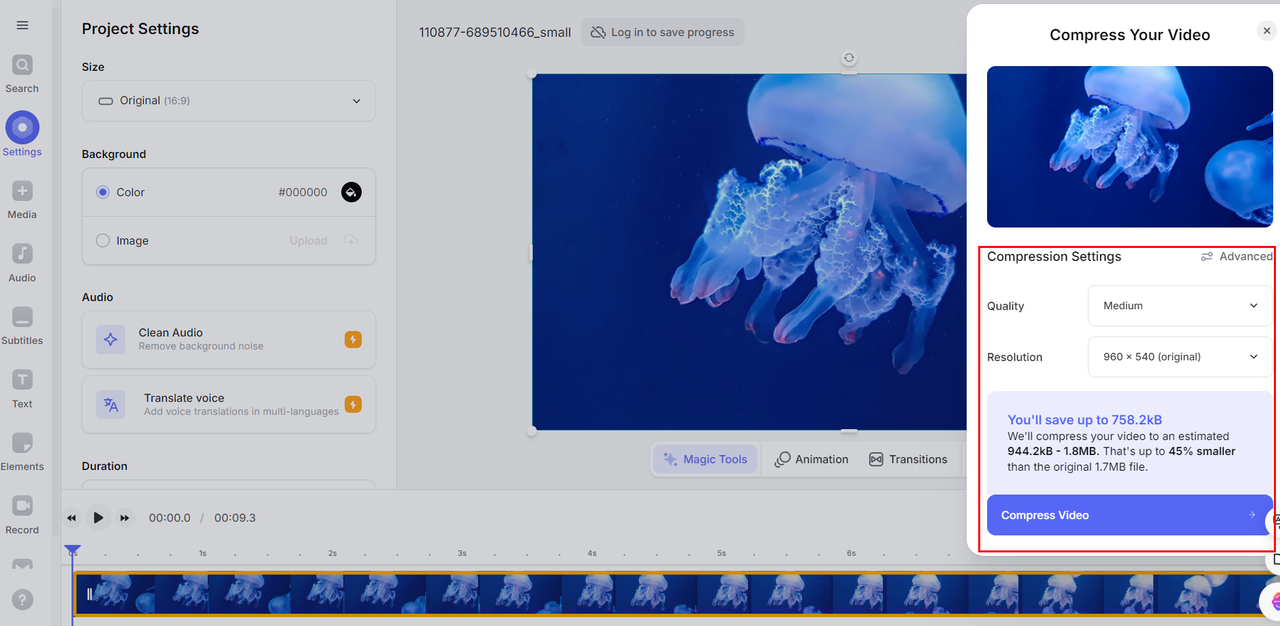Click the current time 00:00.0 display
Image resolution: width=1280 pixels, height=626 pixels.
click(170, 518)
